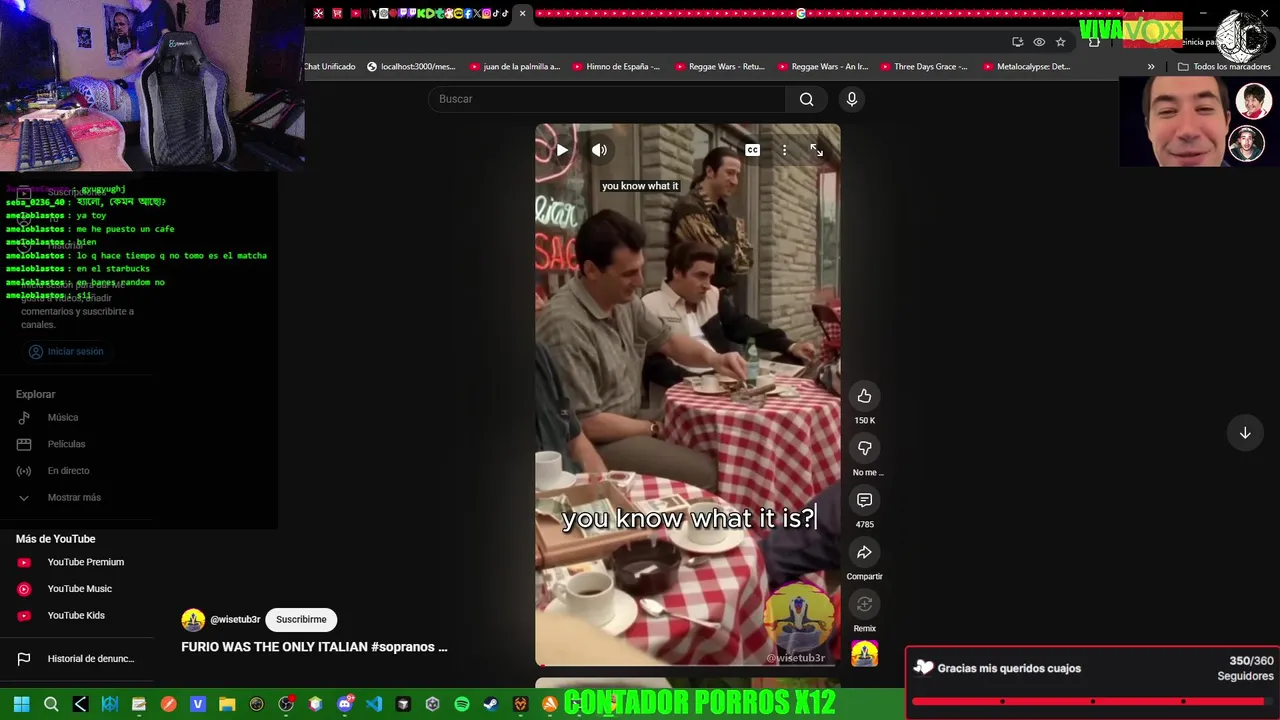
Task: Open the localhost:3000 bookmark
Action: point(411,67)
